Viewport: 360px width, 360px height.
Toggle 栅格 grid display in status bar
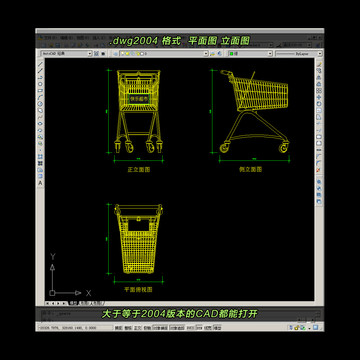128,328
